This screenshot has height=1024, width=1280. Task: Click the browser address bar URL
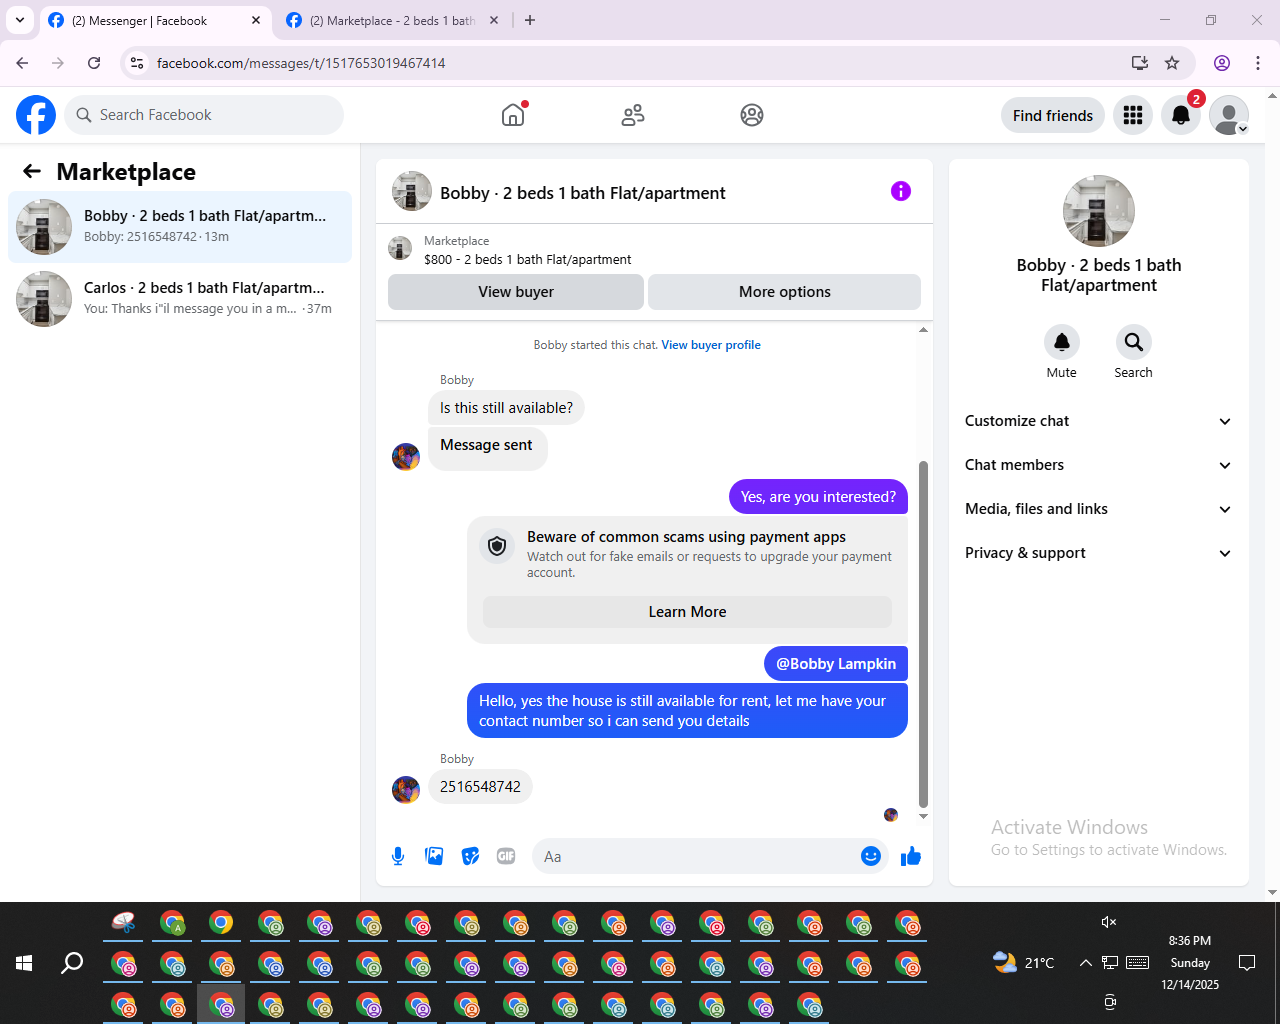click(x=301, y=63)
